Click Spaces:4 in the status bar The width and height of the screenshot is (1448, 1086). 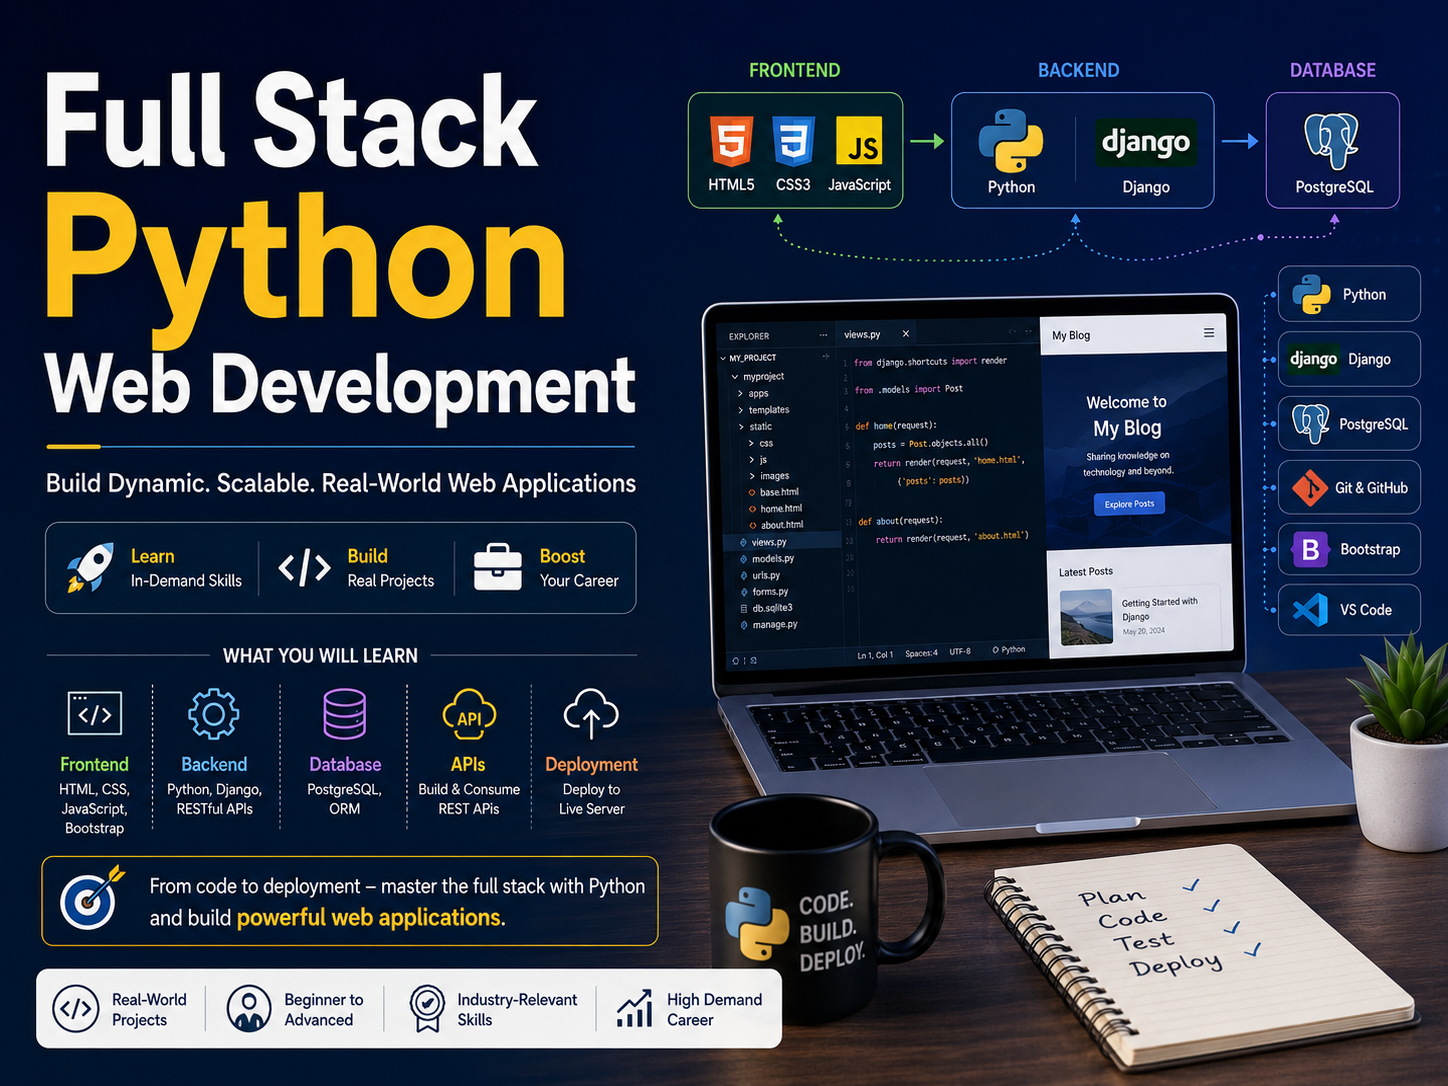[x=921, y=653]
